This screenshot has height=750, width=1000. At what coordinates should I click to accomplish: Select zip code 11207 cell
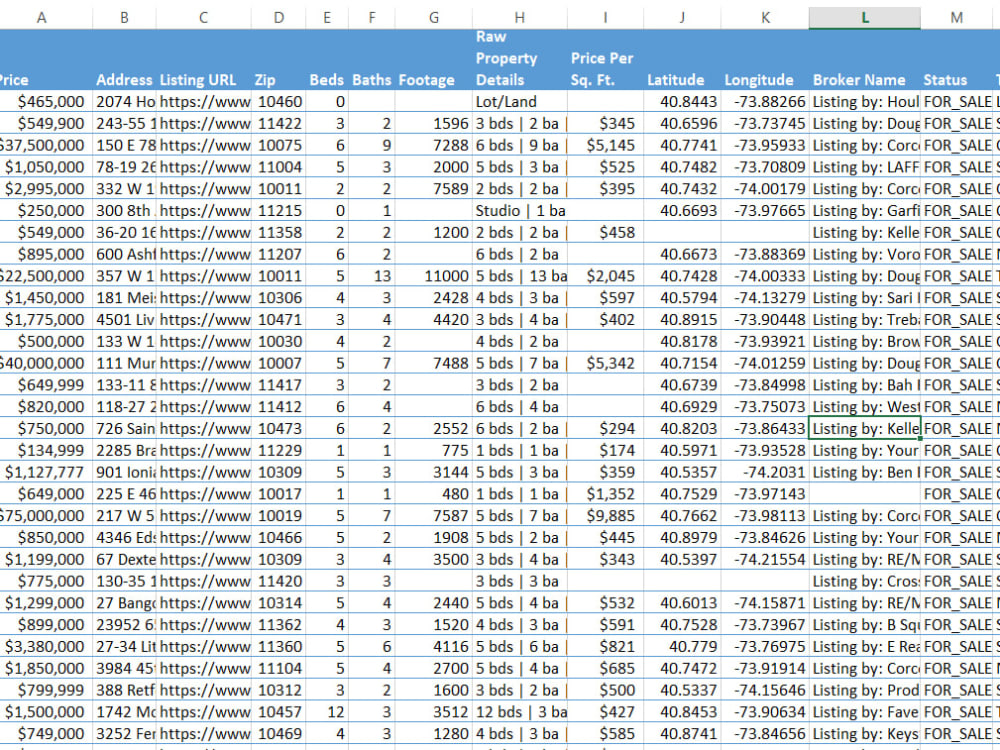click(279, 254)
